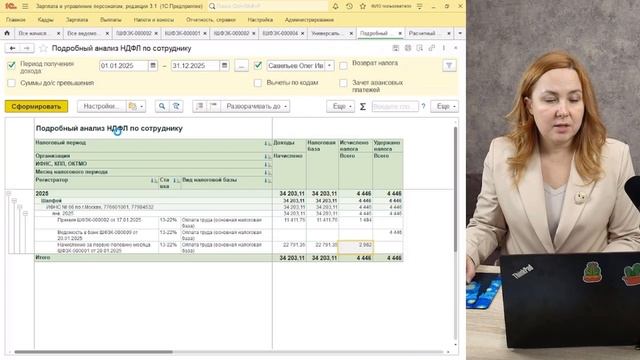Click the horizontal scrollbar of report
Image resolution: width=640 pixels, height=360 pixels.
93,352
